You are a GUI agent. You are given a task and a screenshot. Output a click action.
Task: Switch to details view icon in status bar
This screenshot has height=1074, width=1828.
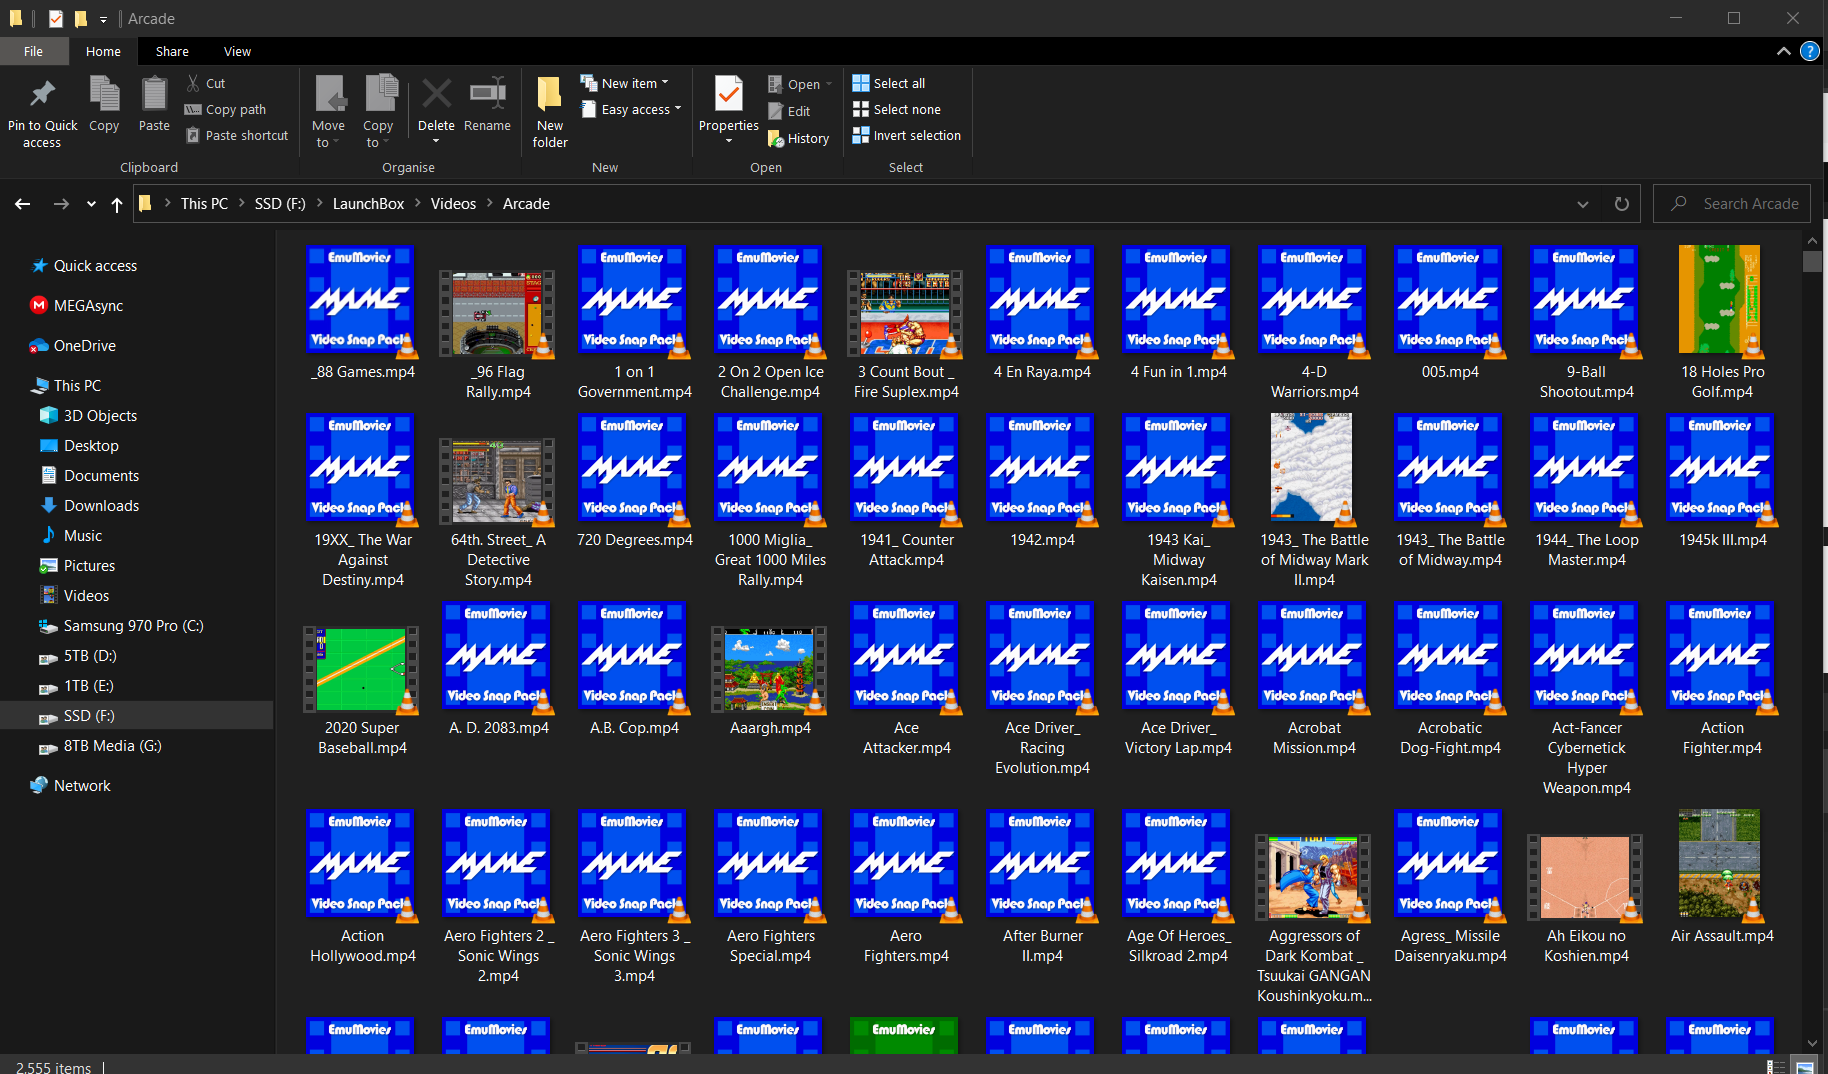tap(1776, 1067)
